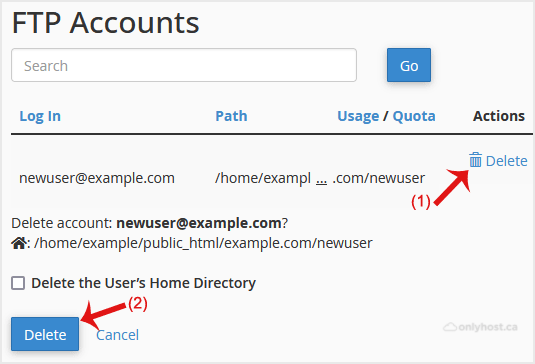Sort accounts by Usage

(x=358, y=116)
